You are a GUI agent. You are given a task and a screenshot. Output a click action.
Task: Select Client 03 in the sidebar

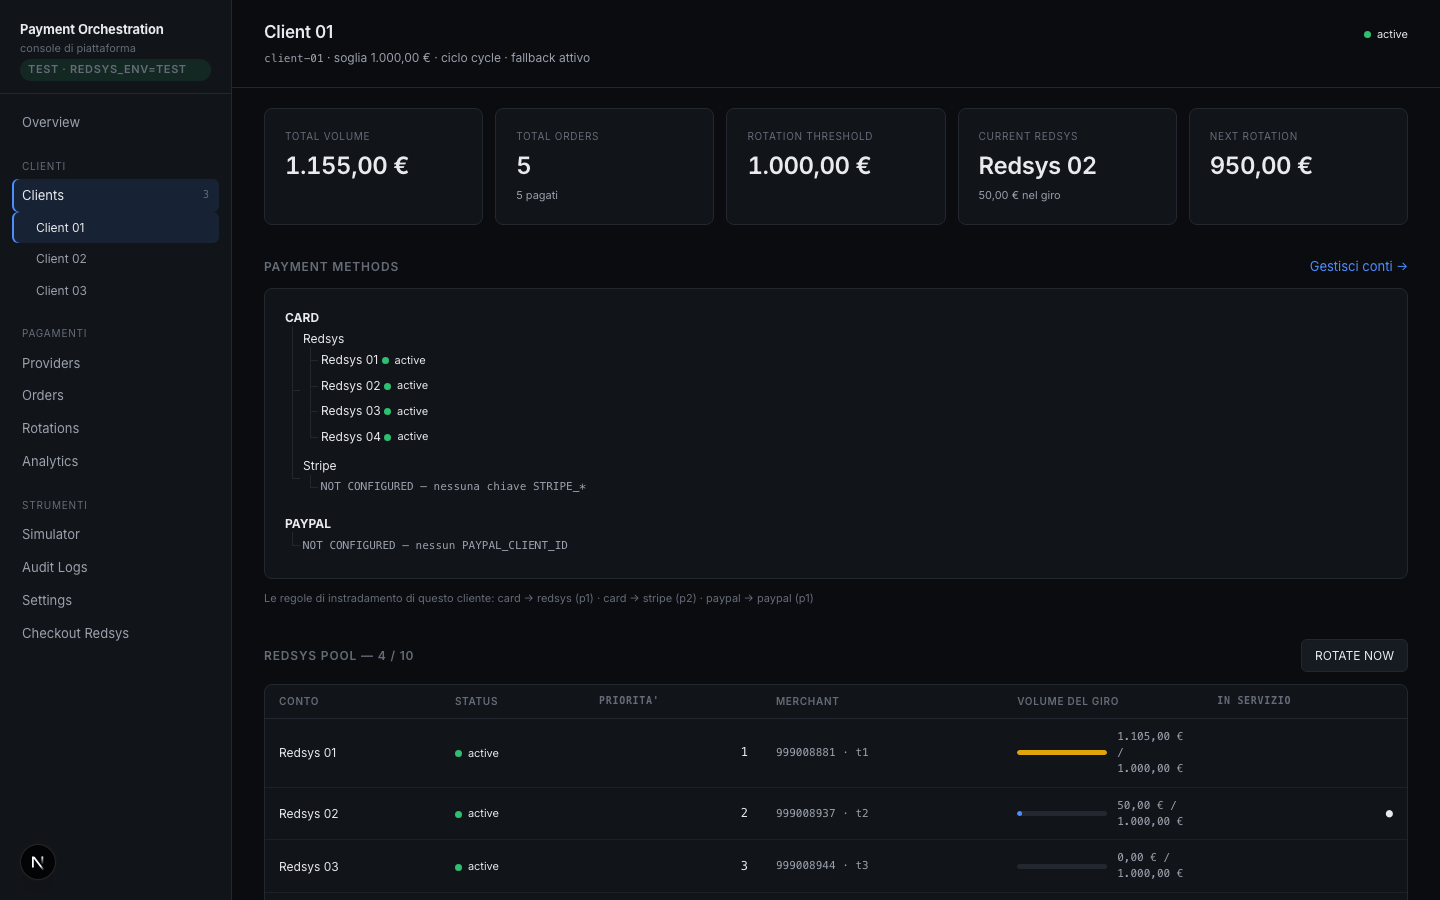pos(115,291)
